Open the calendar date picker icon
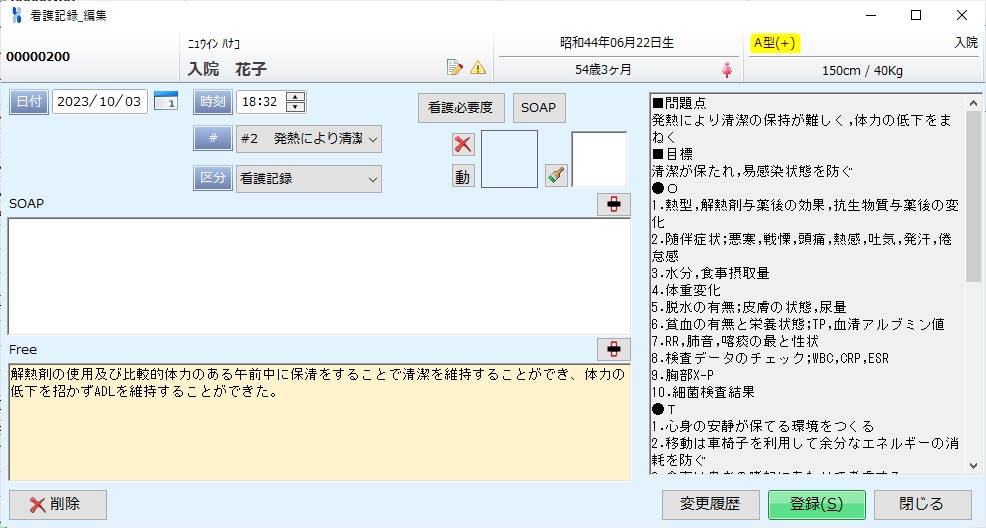 [166, 101]
